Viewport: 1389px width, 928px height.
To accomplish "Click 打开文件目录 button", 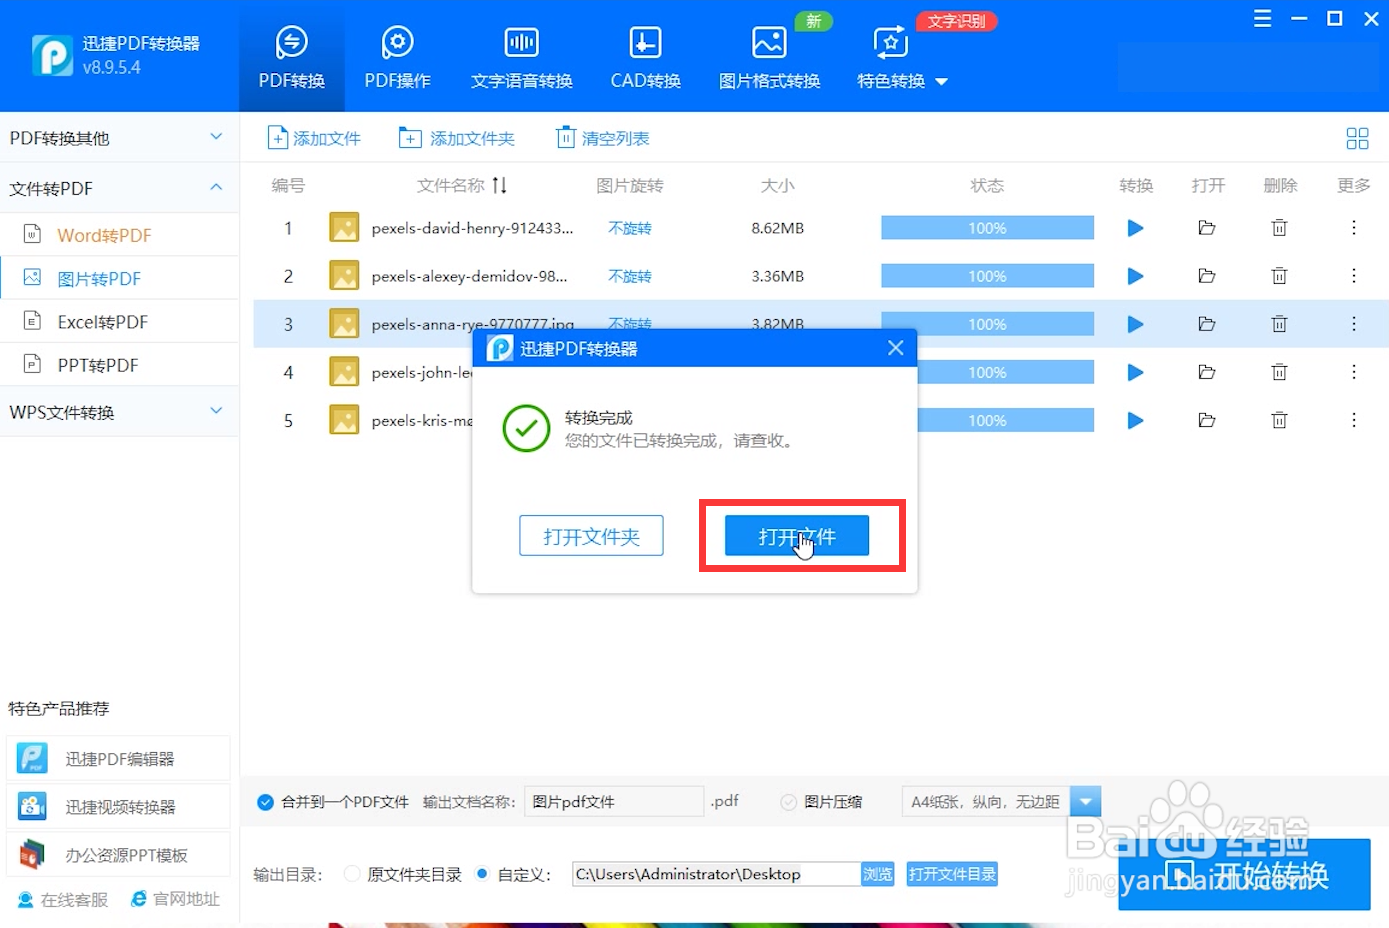I will click(952, 874).
